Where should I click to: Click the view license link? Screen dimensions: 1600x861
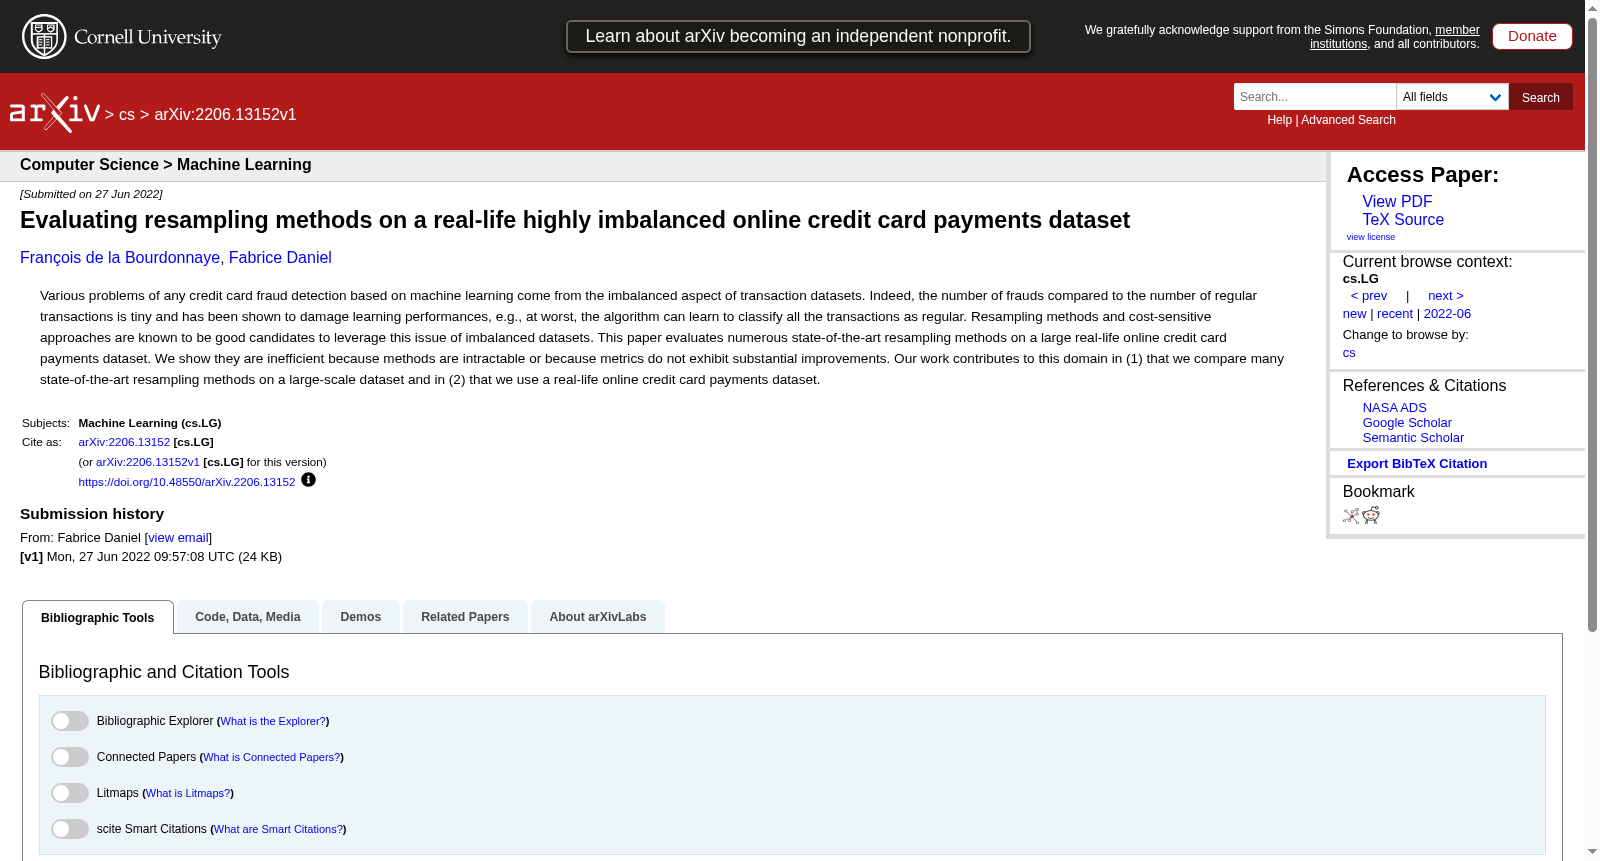coord(1370,237)
